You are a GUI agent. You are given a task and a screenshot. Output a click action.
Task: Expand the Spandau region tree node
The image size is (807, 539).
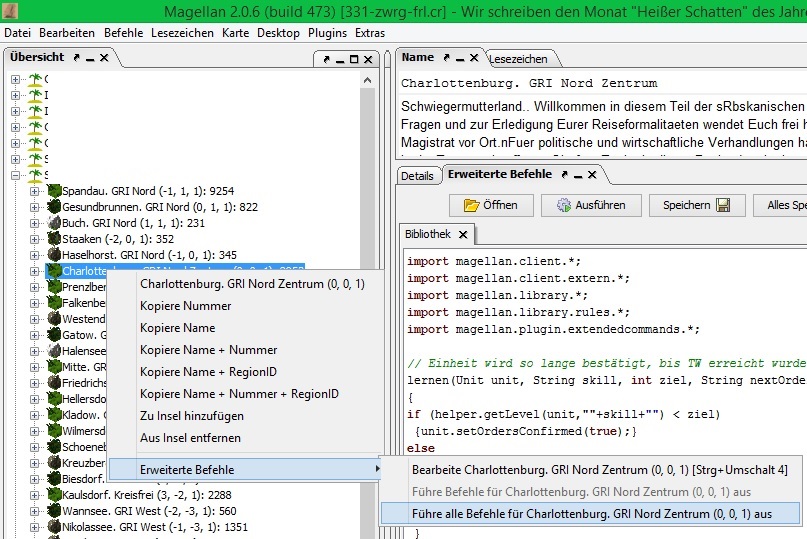tap(35, 190)
